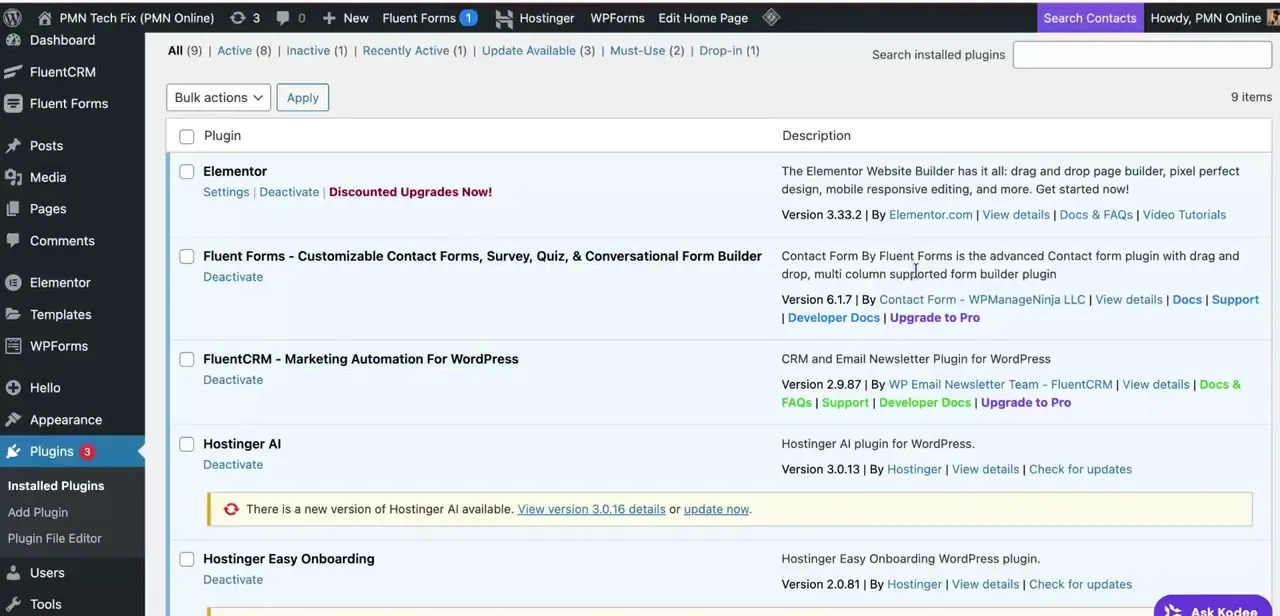Image resolution: width=1280 pixels, height=616 pixels.
Task: Click Edit Home Page in admin bar
Action: (x=703, y=18)
